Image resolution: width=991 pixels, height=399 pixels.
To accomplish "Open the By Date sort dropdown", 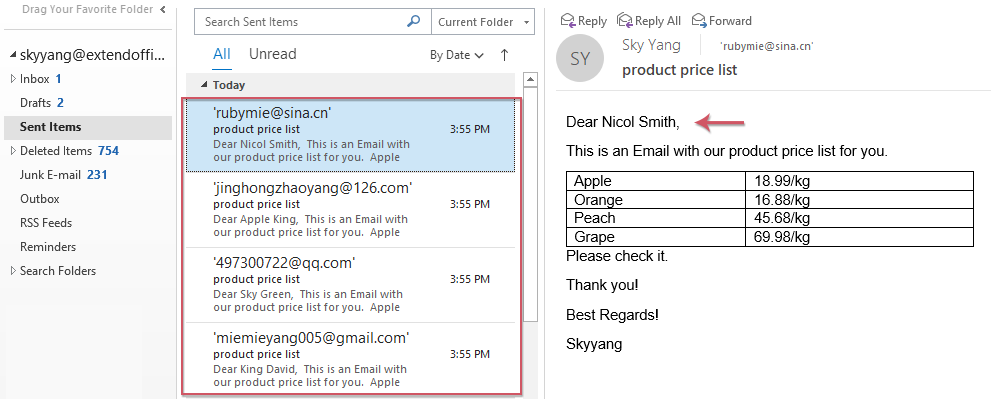I will click(456, 55).
